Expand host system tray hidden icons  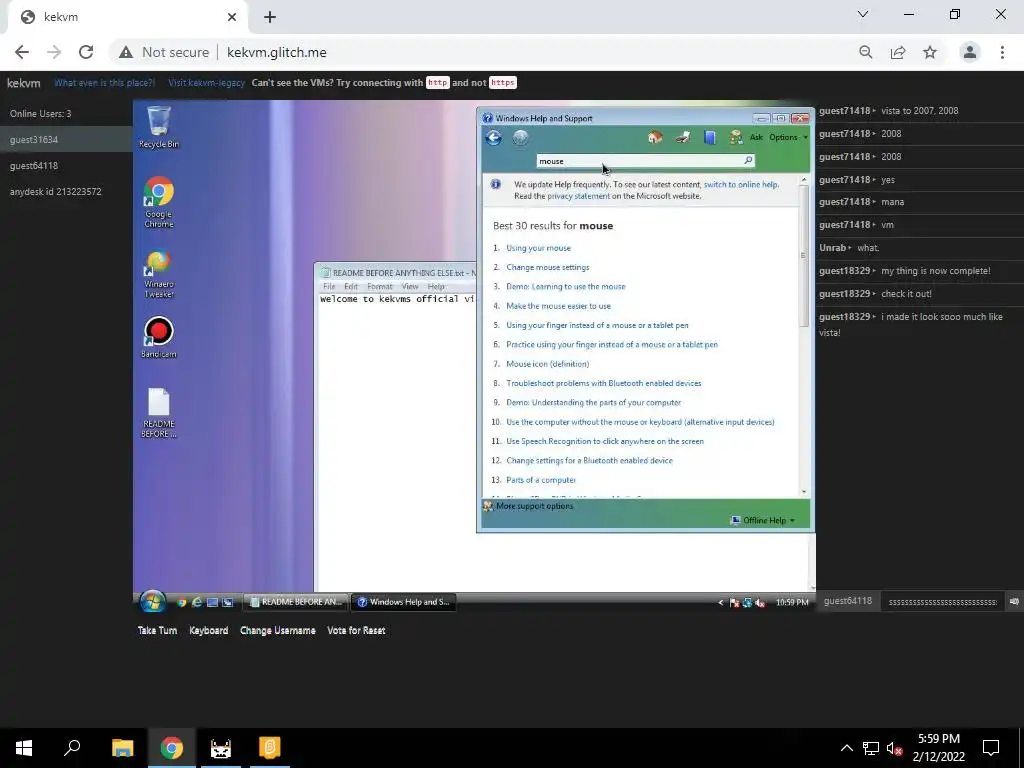(846, 748)
